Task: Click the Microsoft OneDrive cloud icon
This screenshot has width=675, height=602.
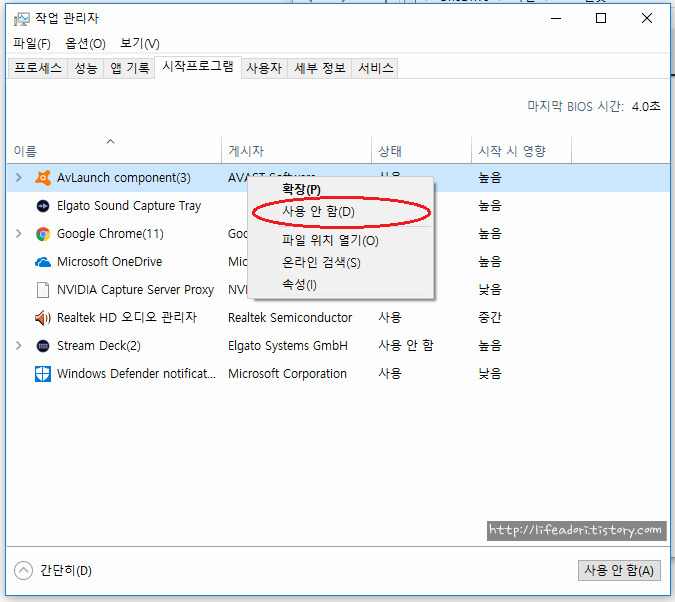Action: click(43, 262)
